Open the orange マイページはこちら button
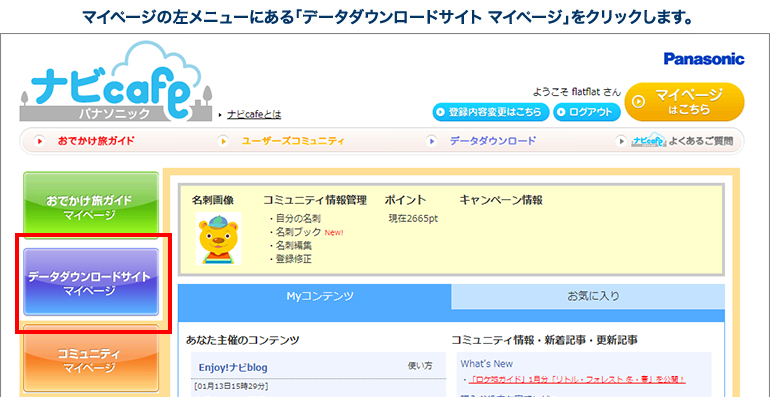The height and width of the screenshot is (397, 770). (685, 102)
